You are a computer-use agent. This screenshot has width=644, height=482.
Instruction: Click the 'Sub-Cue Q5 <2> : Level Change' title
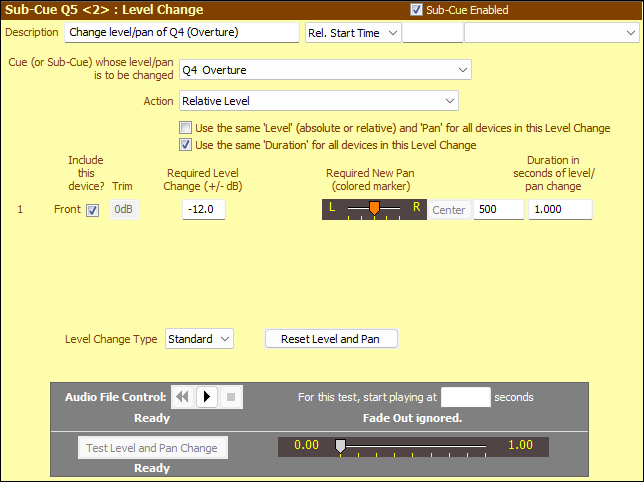[104, 9]
